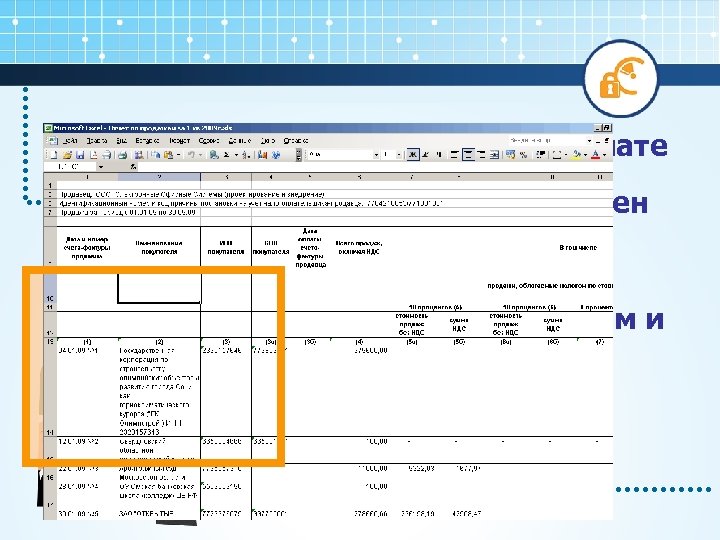Select column header 3
Screen dimensions: 720x540
(x=226, y=177)
